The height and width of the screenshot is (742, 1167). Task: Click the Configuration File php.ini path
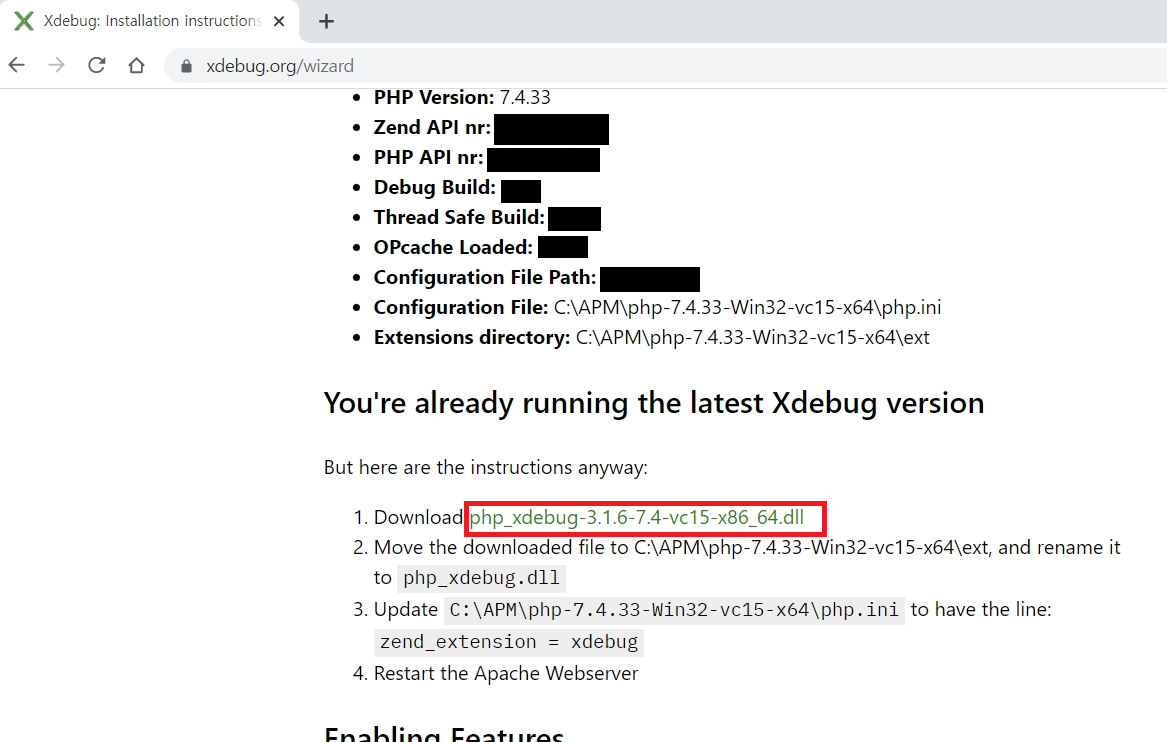click(747, 307)
